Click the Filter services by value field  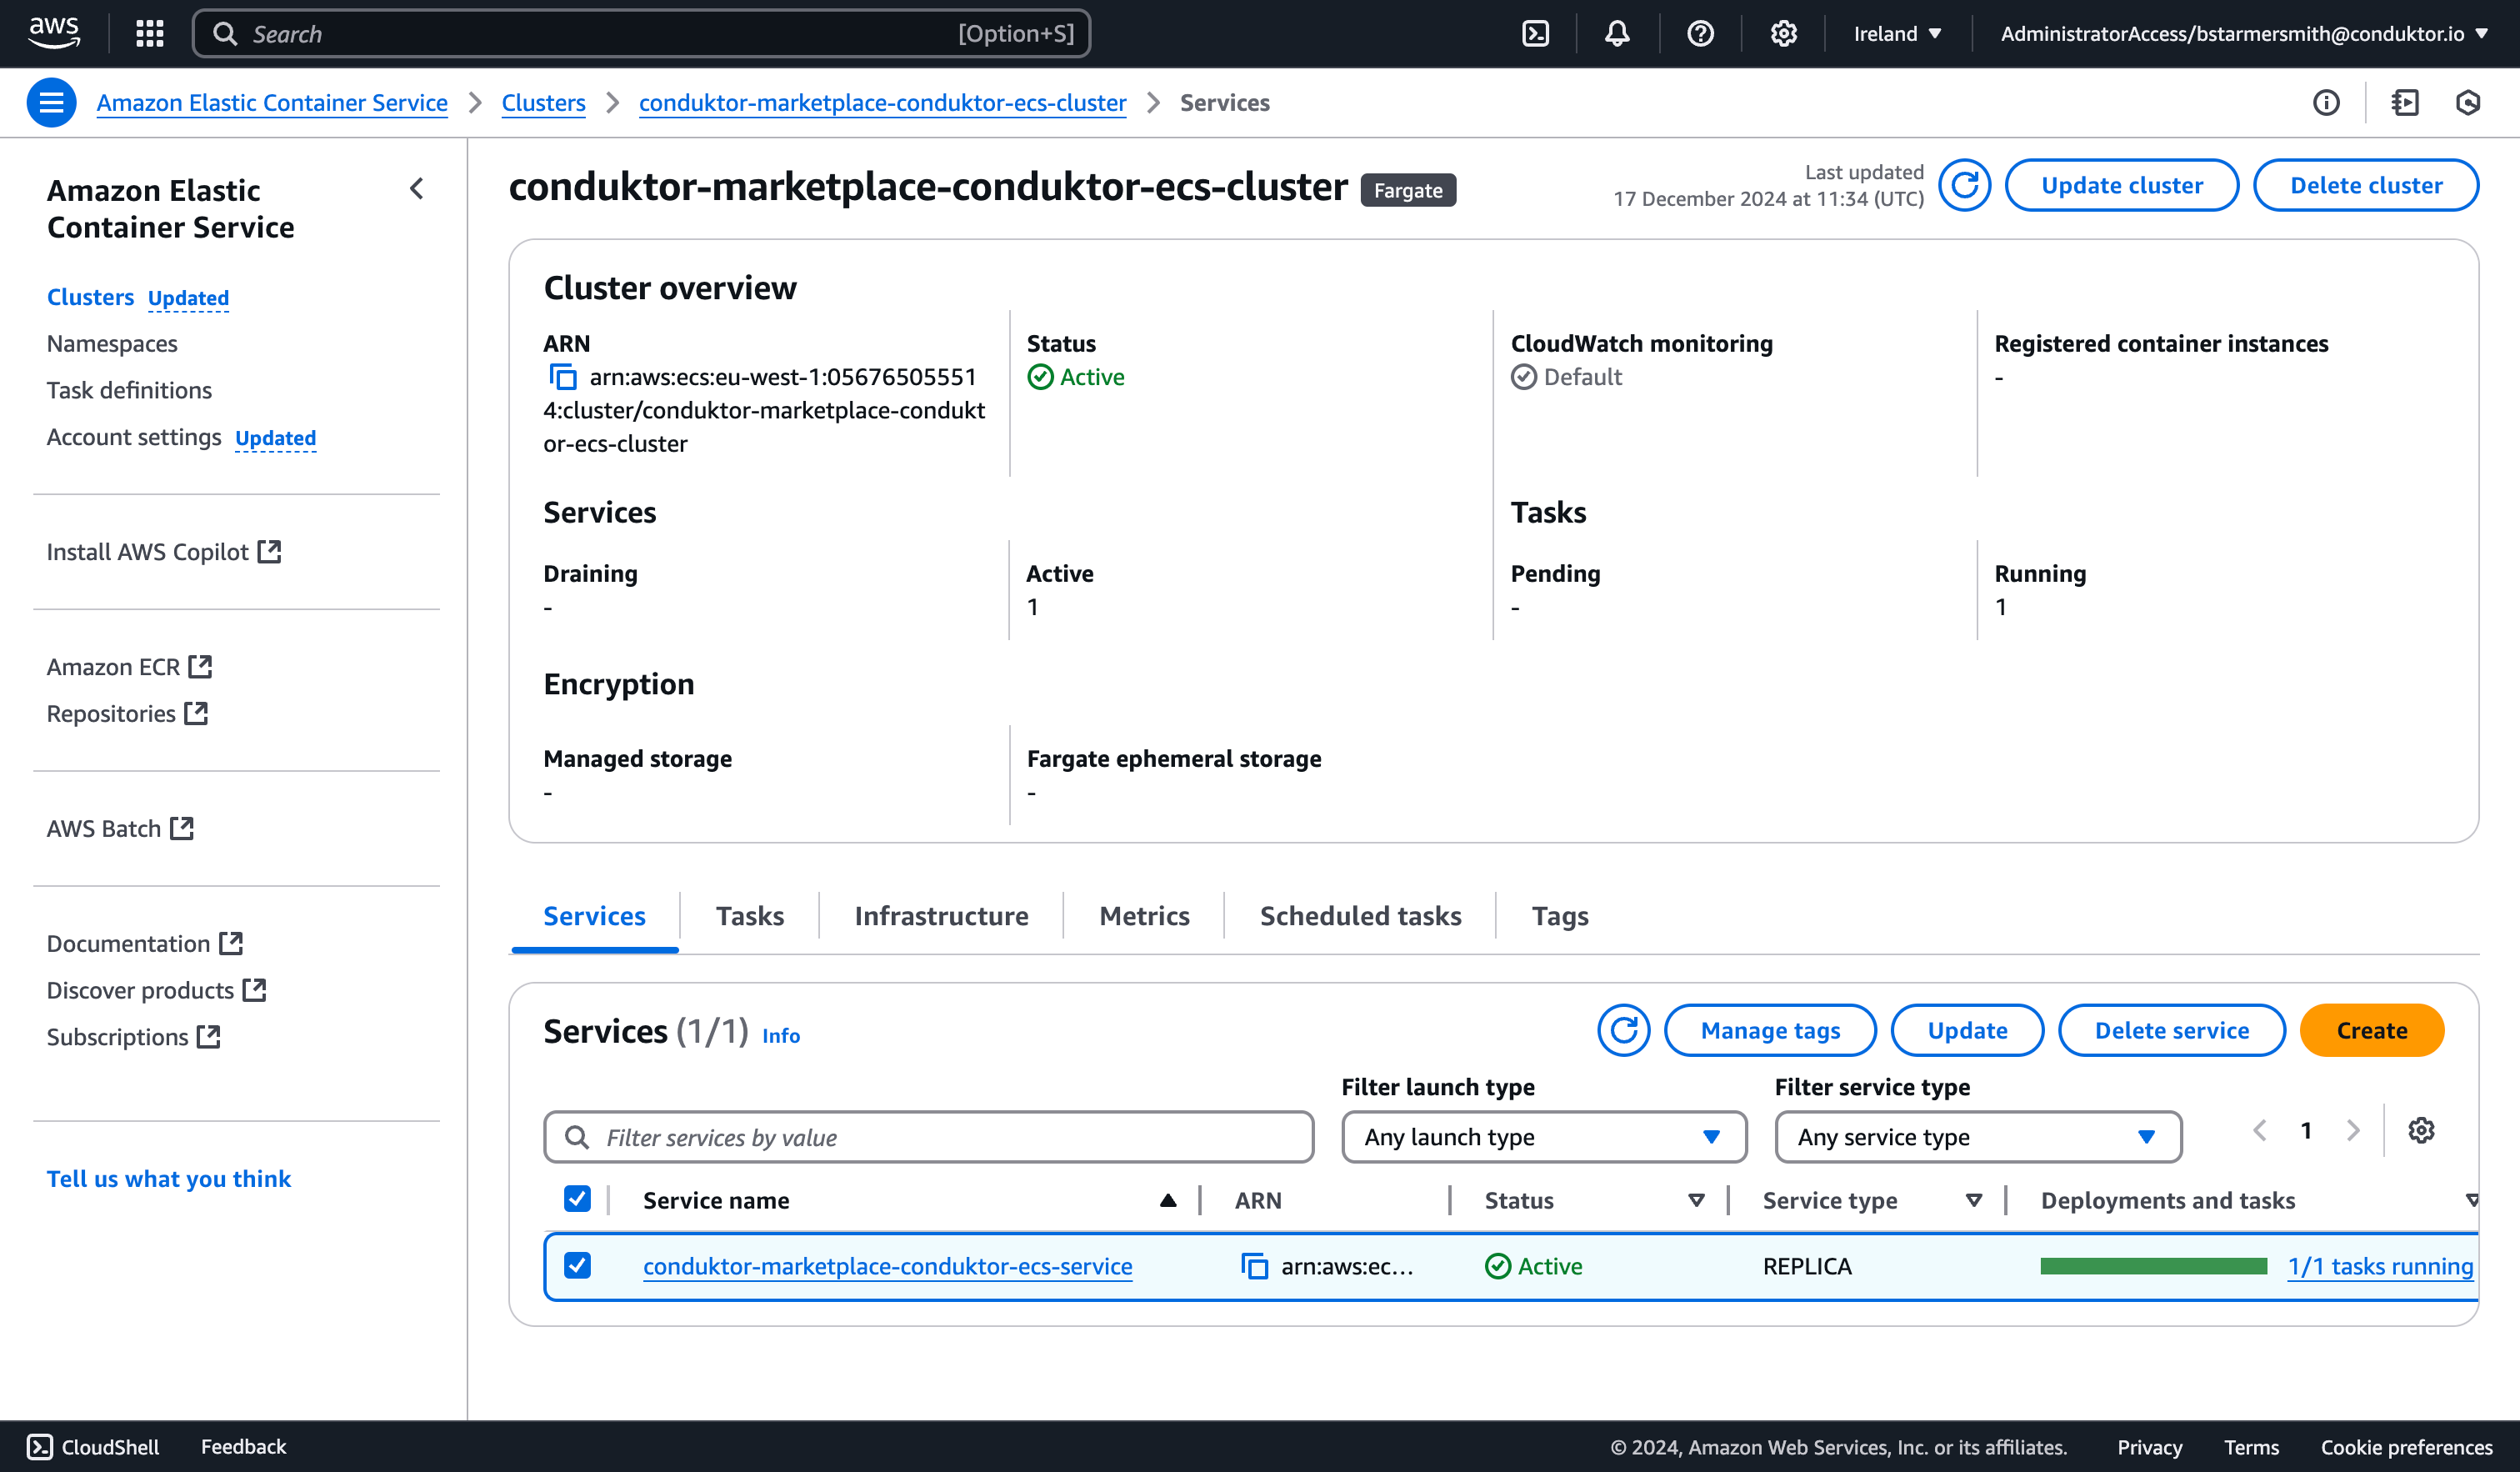(x=928, y=1137)
